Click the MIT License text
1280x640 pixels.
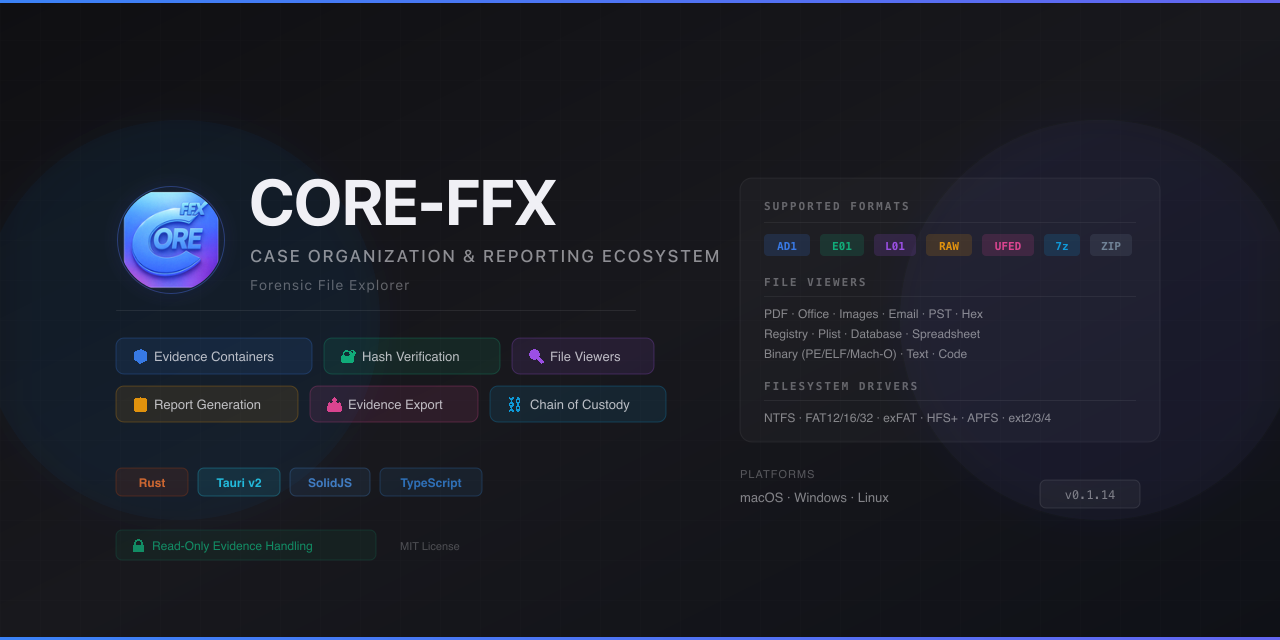(430, 546)
